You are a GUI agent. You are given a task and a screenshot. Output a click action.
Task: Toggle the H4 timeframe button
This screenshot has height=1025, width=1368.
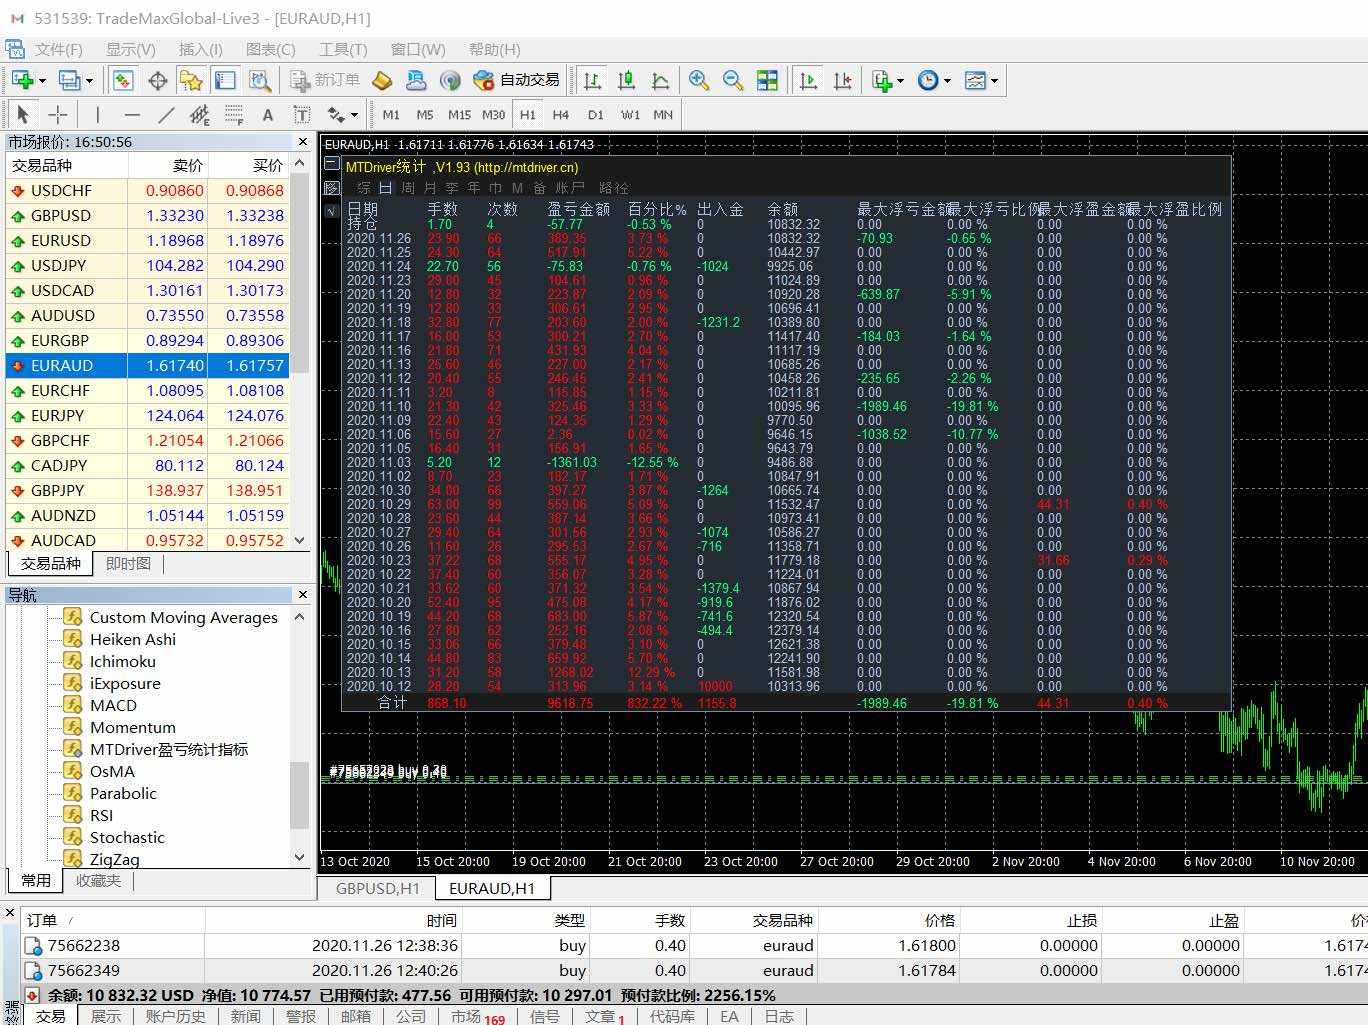pos(561,115)
